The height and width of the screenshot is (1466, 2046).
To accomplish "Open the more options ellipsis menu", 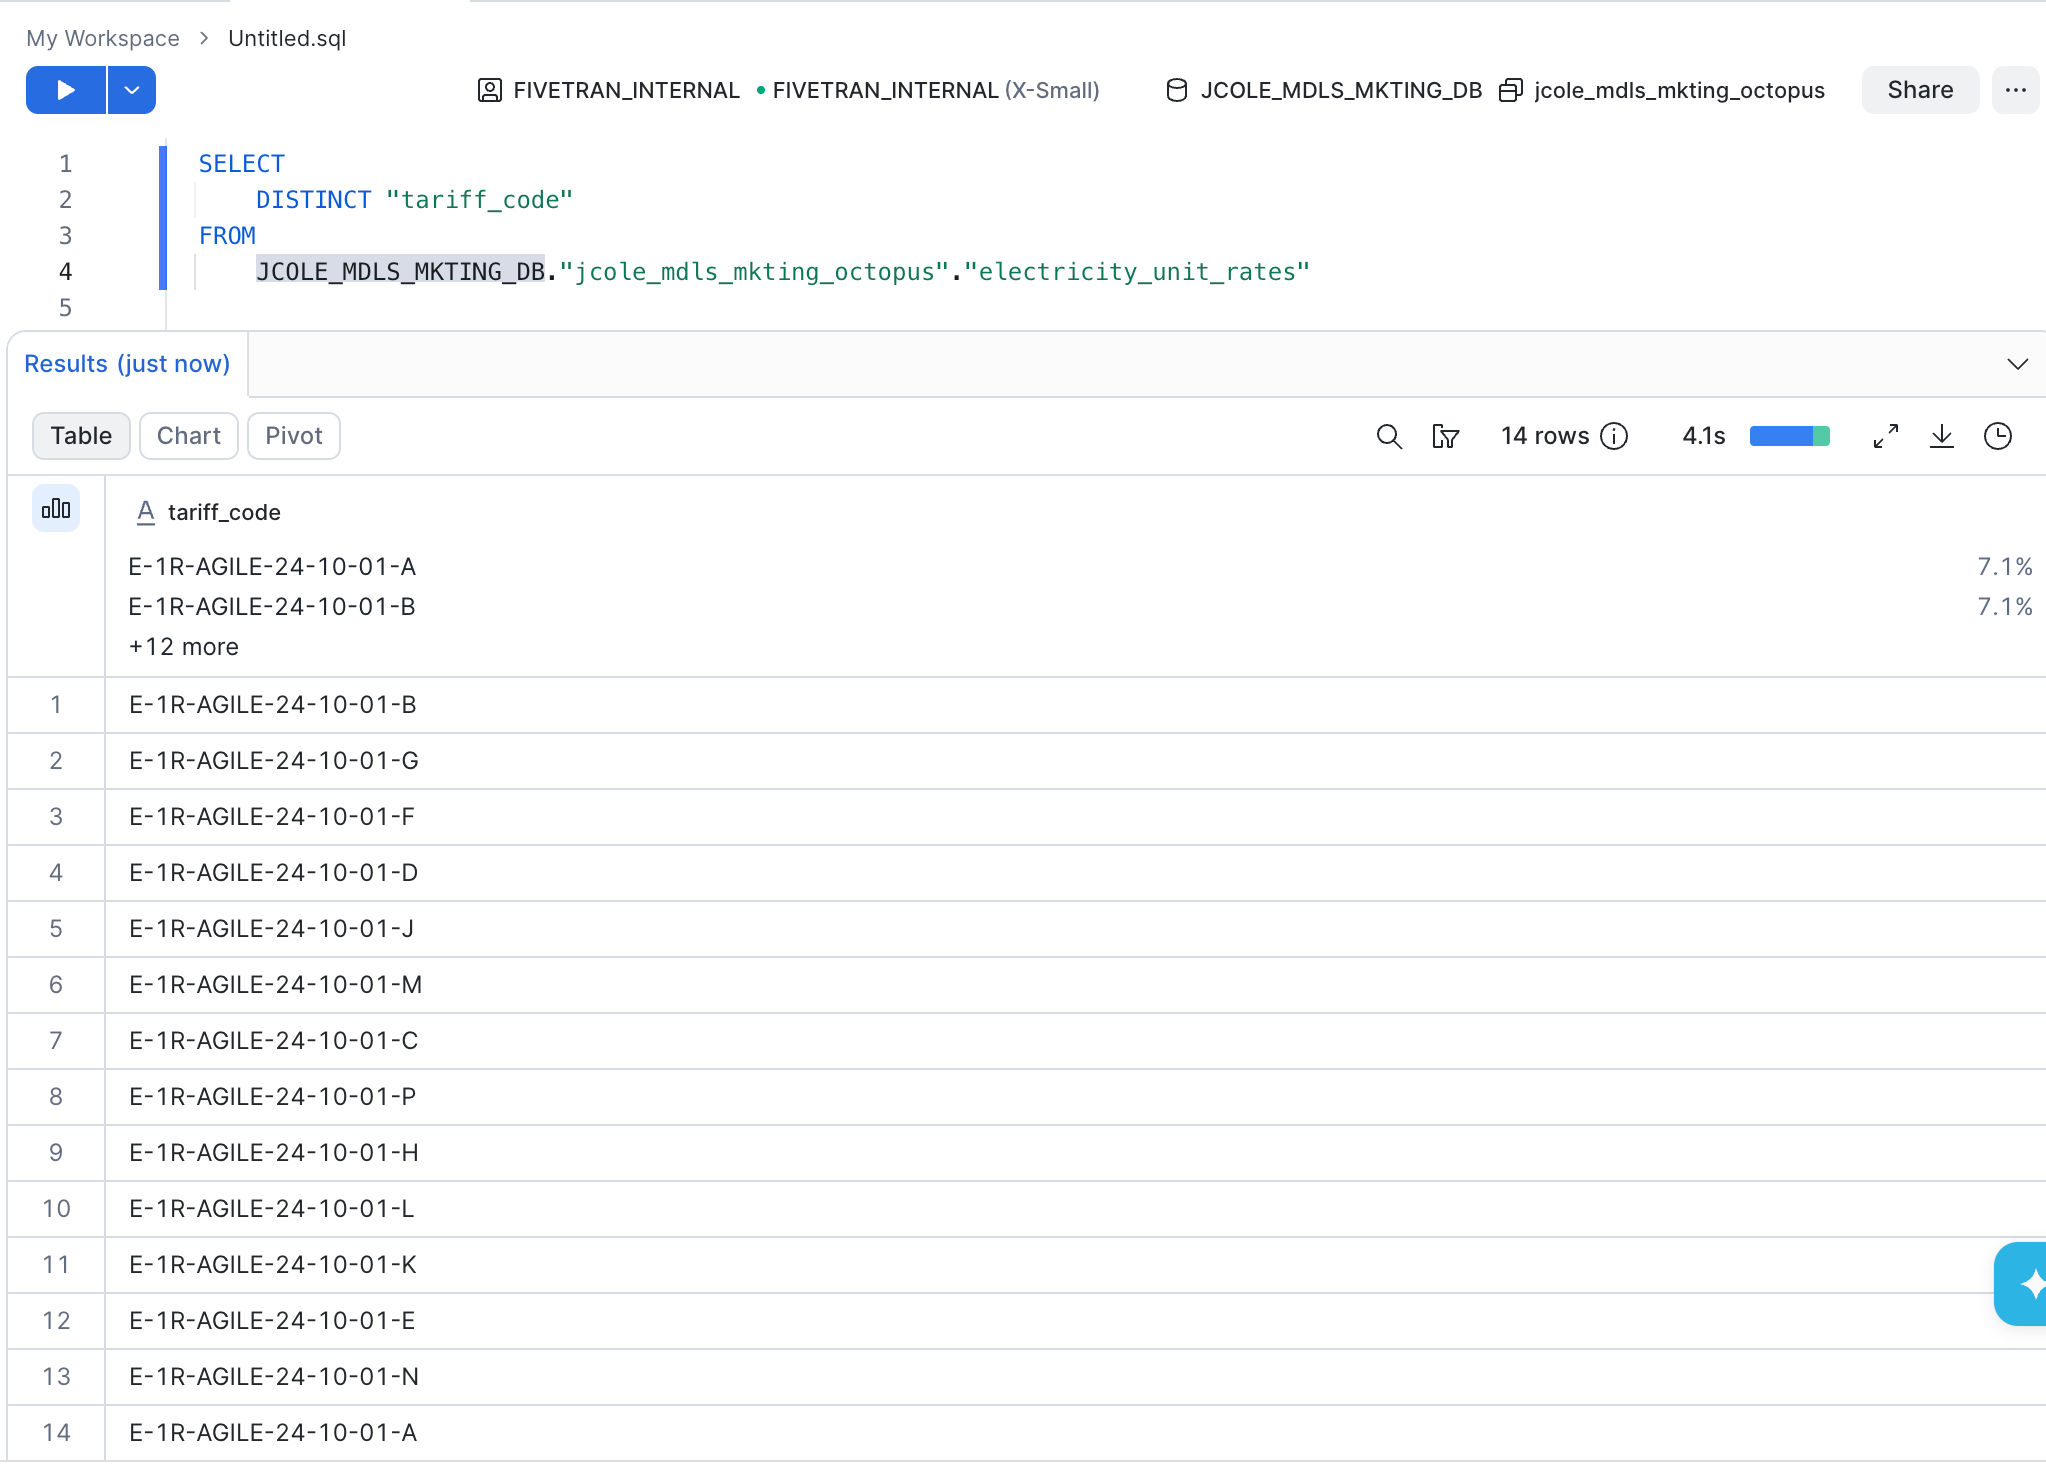I will click(2016, 90).
